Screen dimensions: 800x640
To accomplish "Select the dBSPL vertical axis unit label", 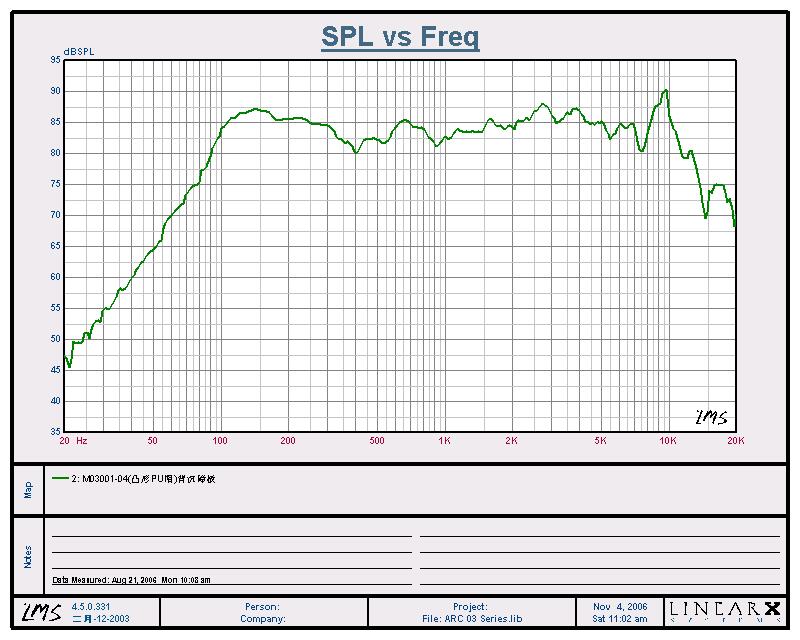I will coord(79,51).
